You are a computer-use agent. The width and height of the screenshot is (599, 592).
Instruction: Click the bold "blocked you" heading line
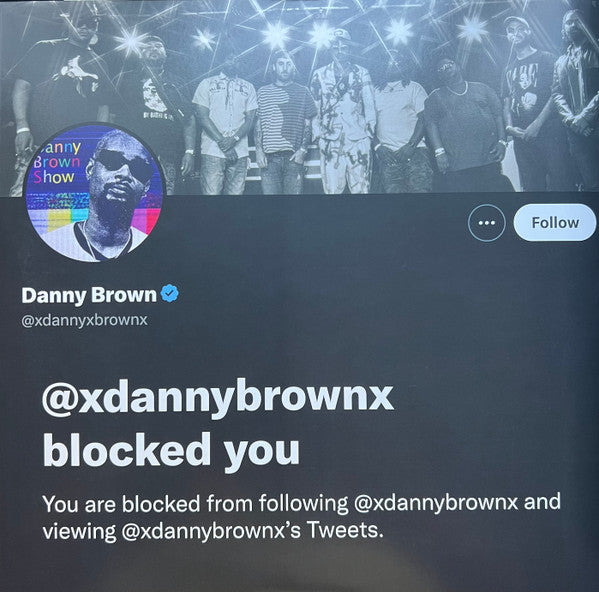click(x=171, y=452)
